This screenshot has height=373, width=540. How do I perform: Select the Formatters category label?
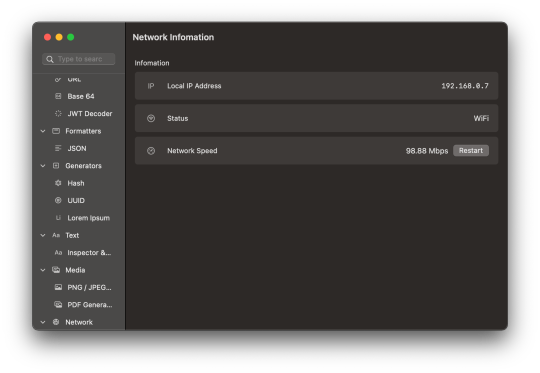83,131
